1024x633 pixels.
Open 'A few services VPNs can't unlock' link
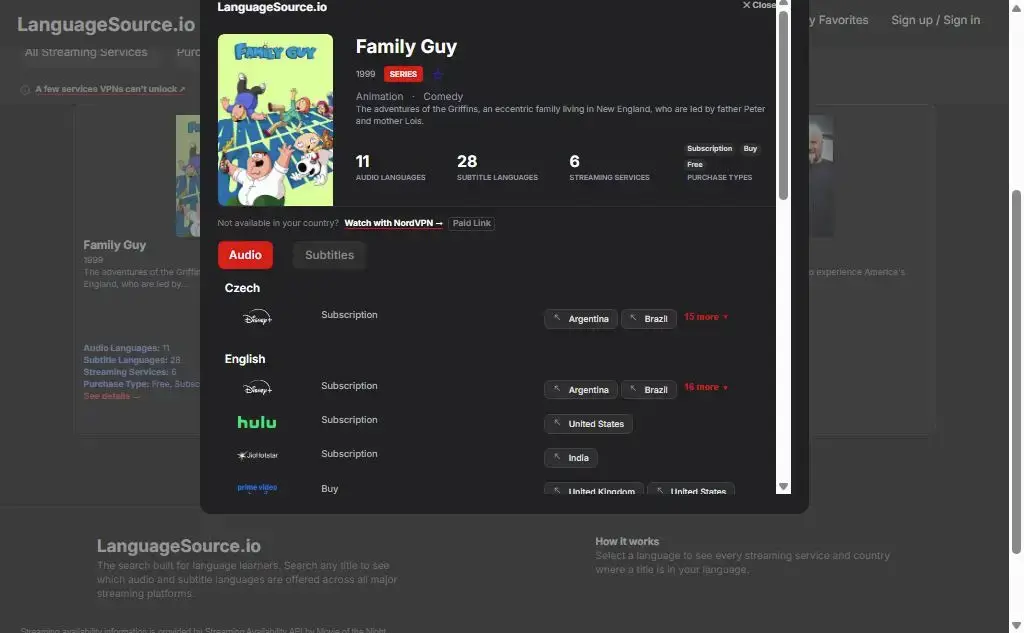(x=110, y=89)
